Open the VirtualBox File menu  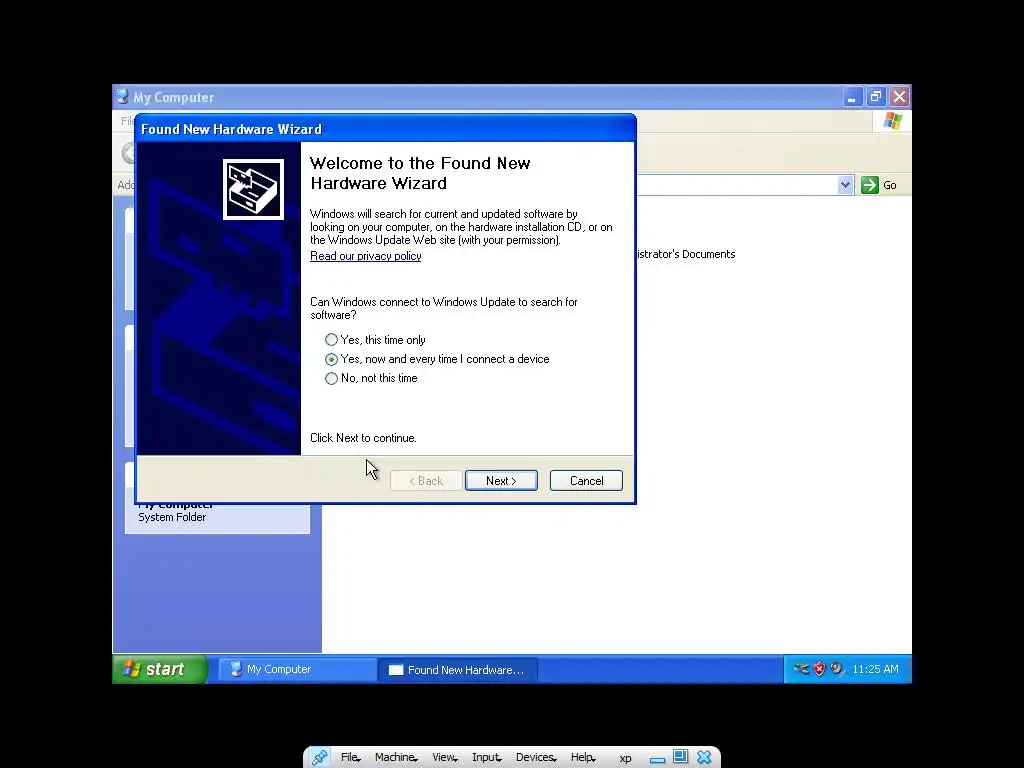pos(350,758)
